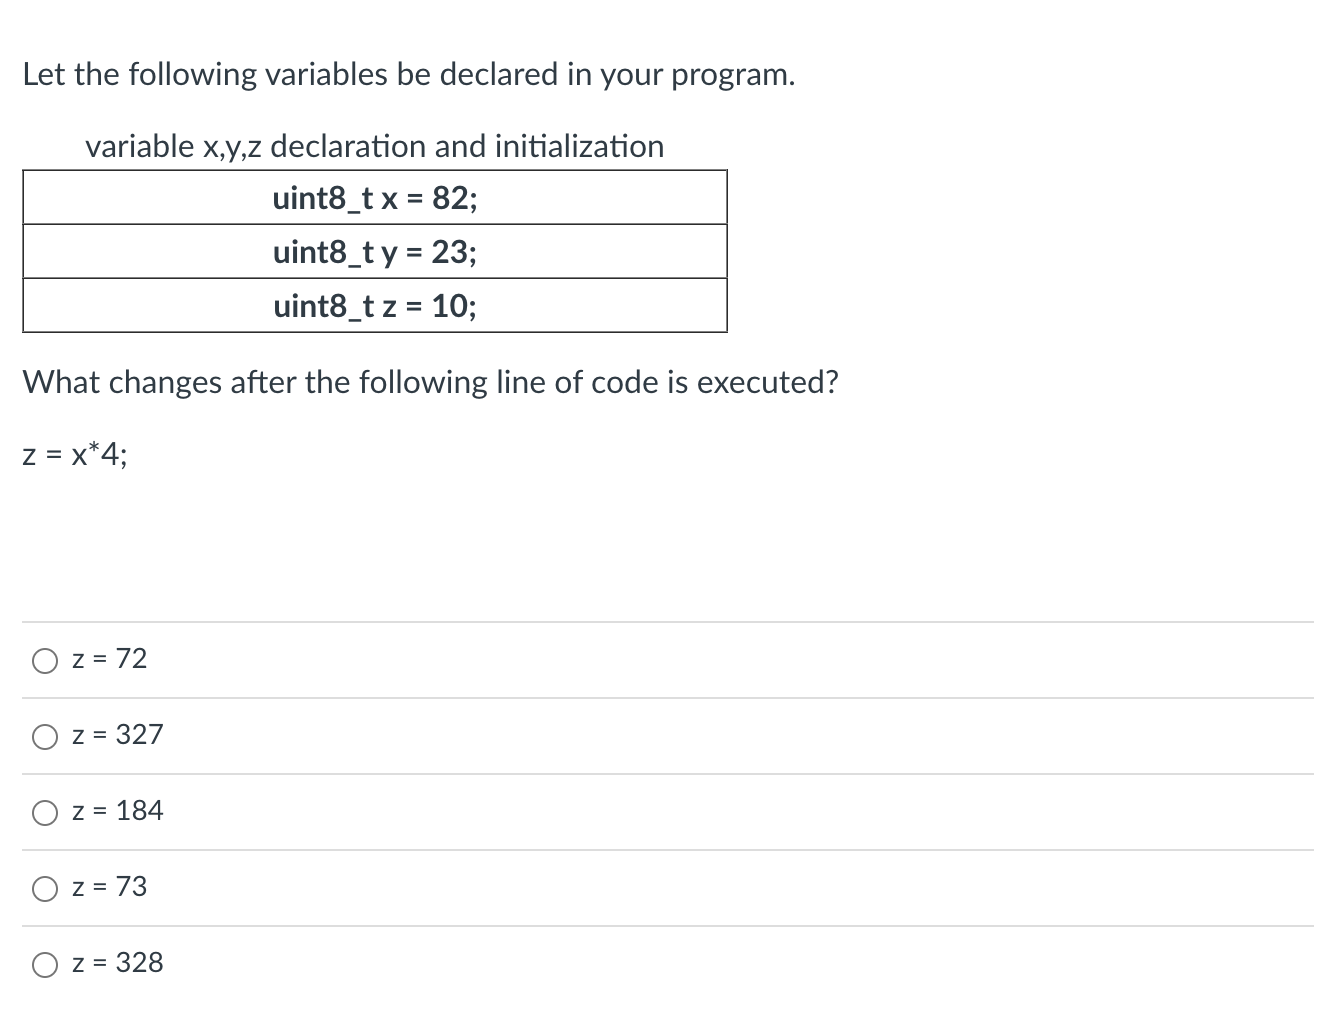The height and width of the screenshot is (1026, 1340).
Task: Click the divider line above z = 72 option
Action: (670, 622)
